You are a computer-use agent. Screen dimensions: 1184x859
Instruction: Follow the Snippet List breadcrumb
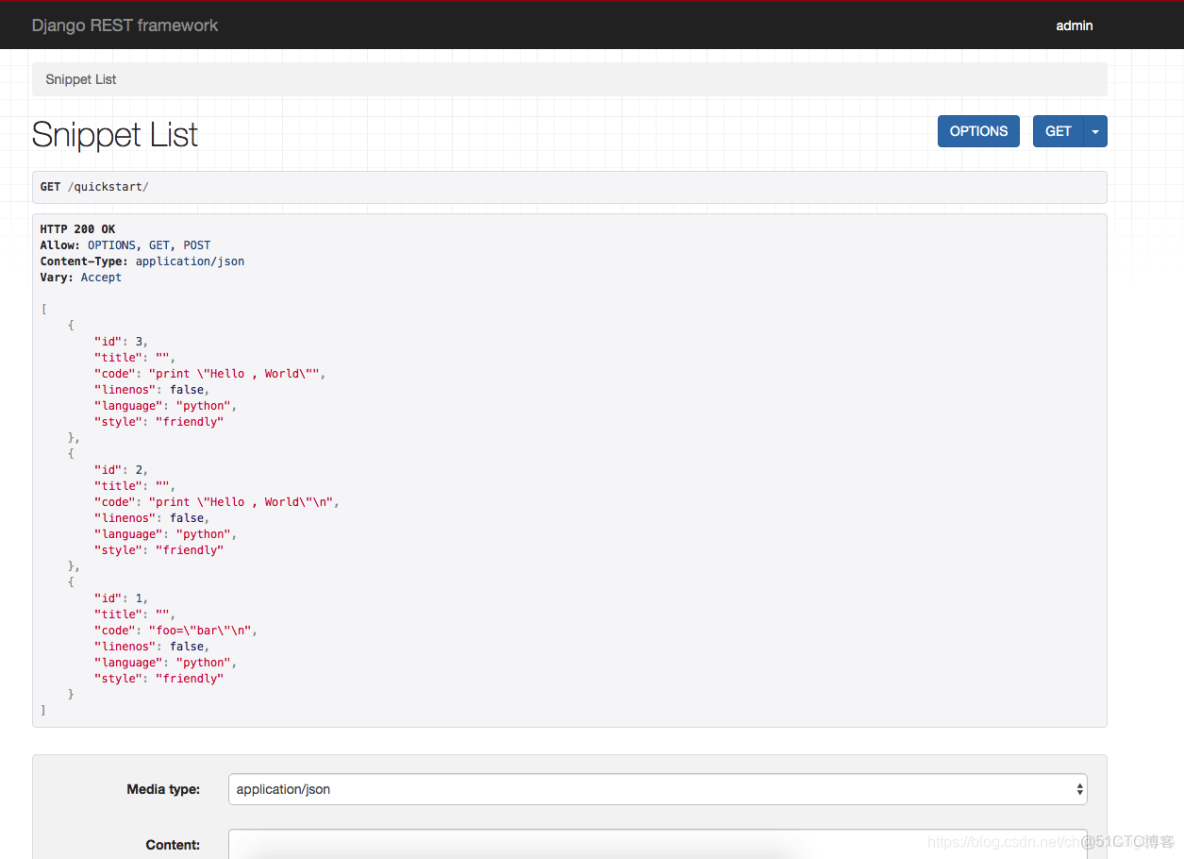click(x=80, y=79)
